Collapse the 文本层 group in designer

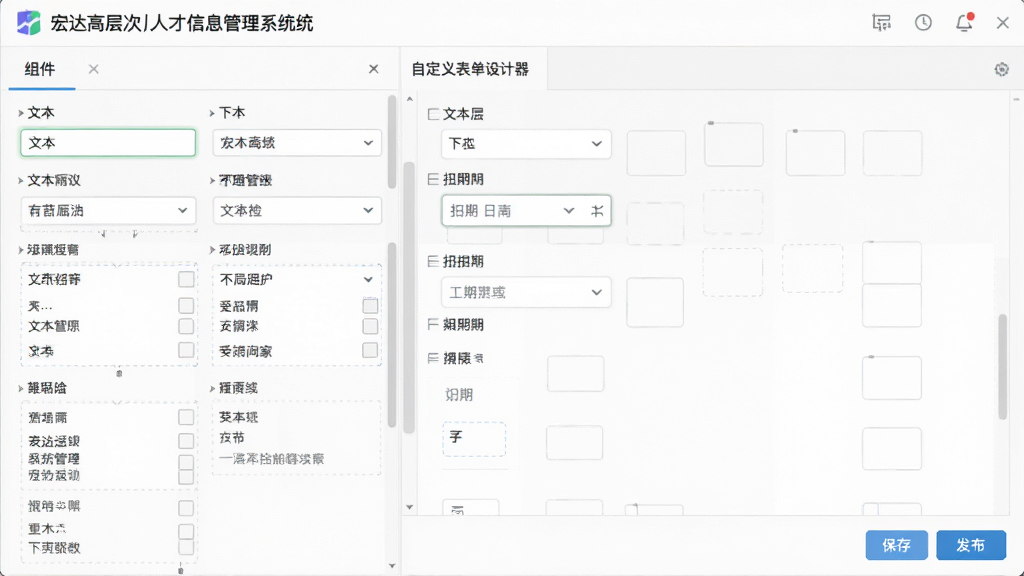[433, 114]
